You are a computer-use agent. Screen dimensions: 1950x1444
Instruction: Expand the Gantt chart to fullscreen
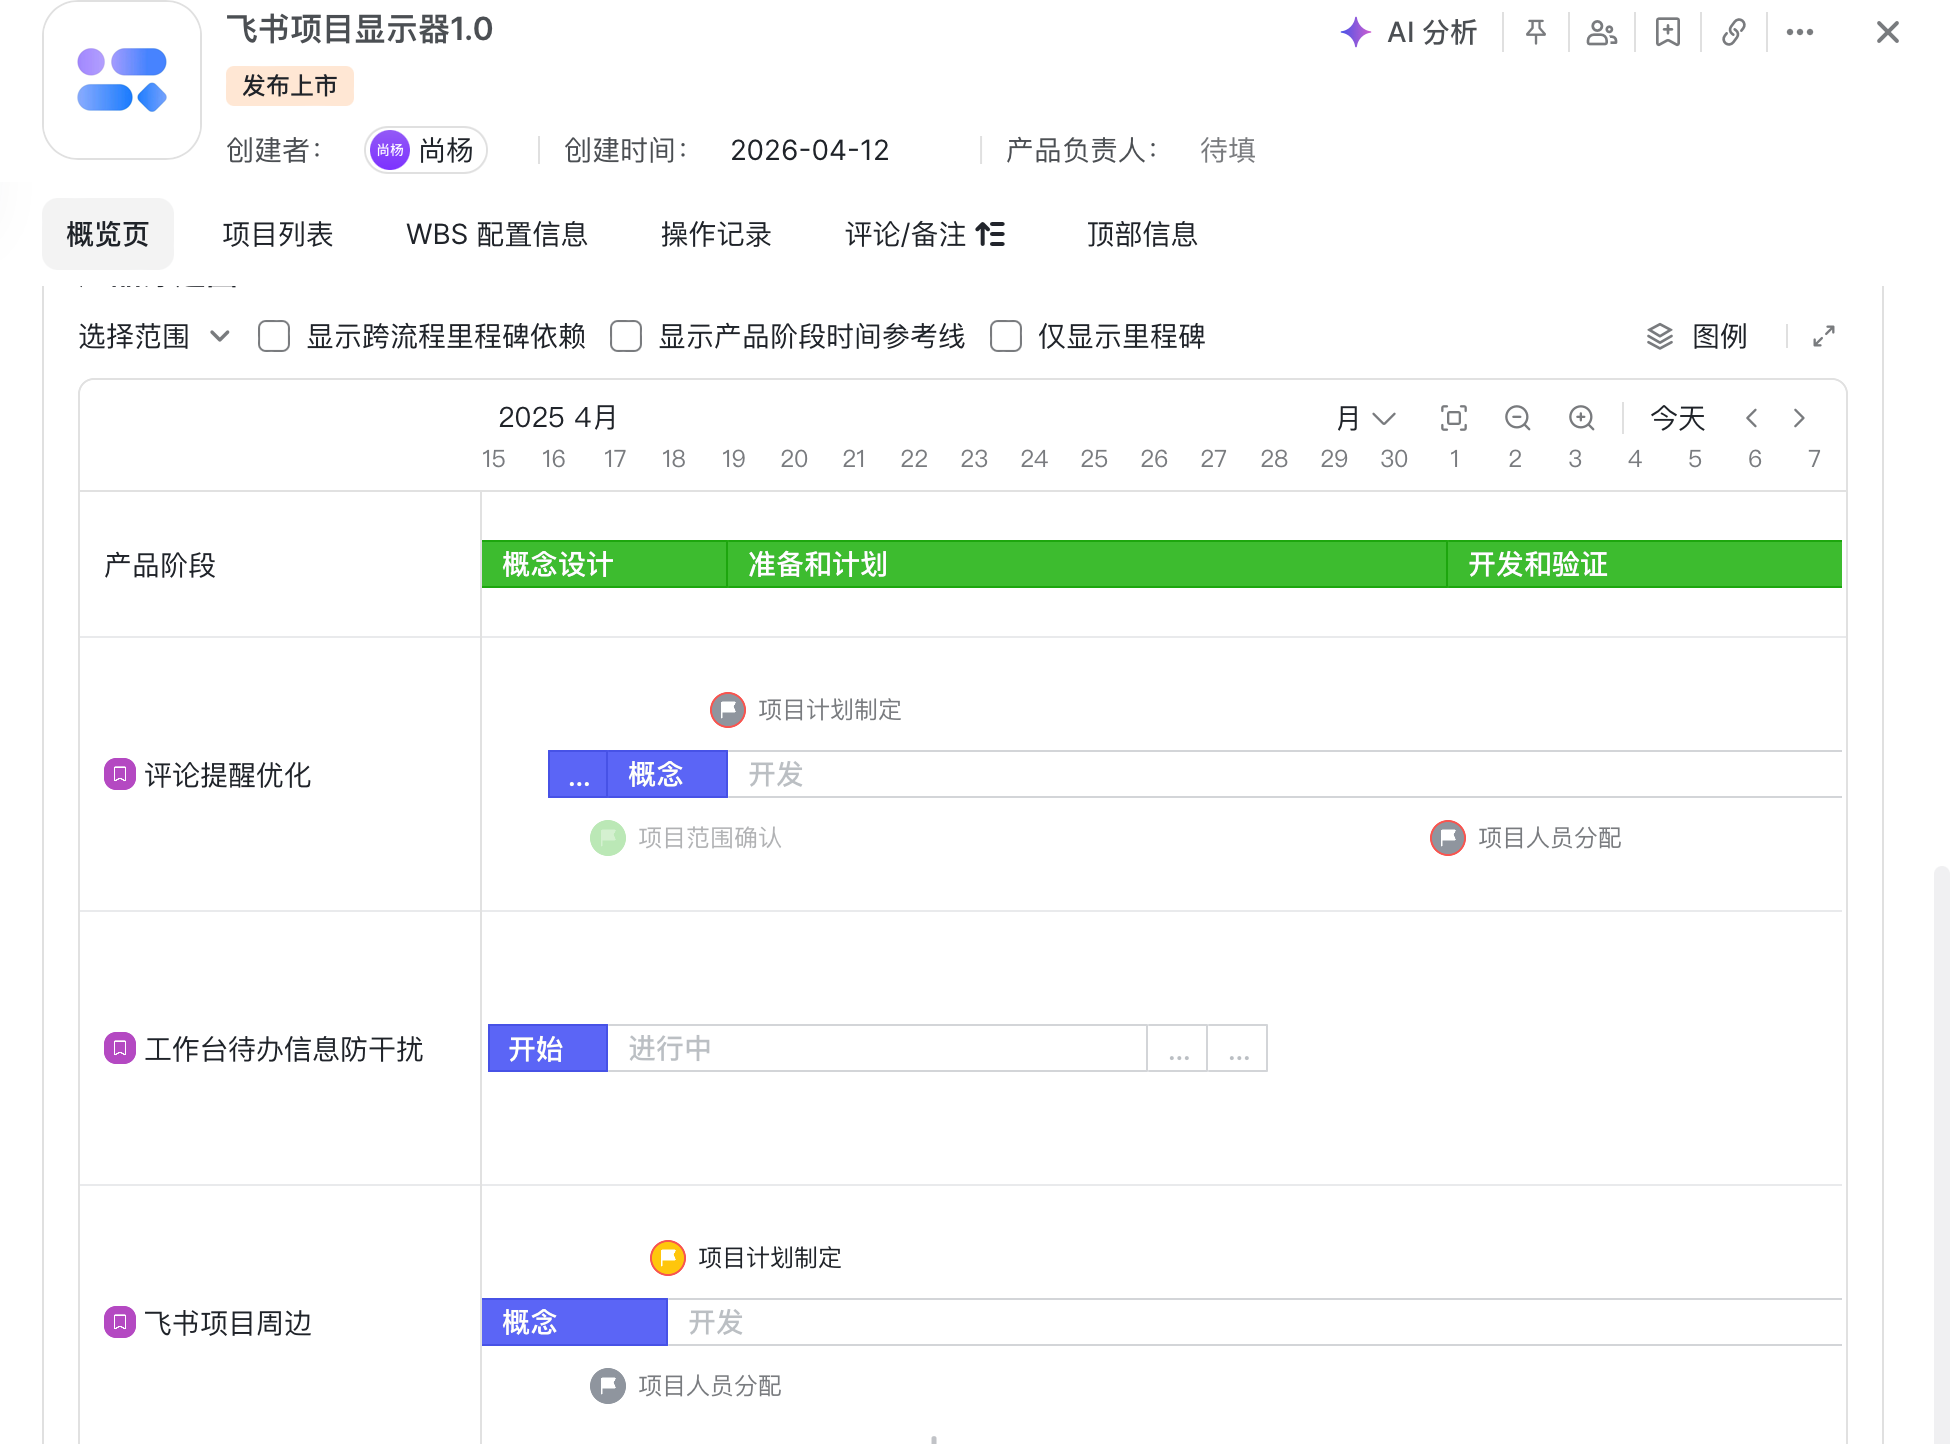coord(1824,336)
